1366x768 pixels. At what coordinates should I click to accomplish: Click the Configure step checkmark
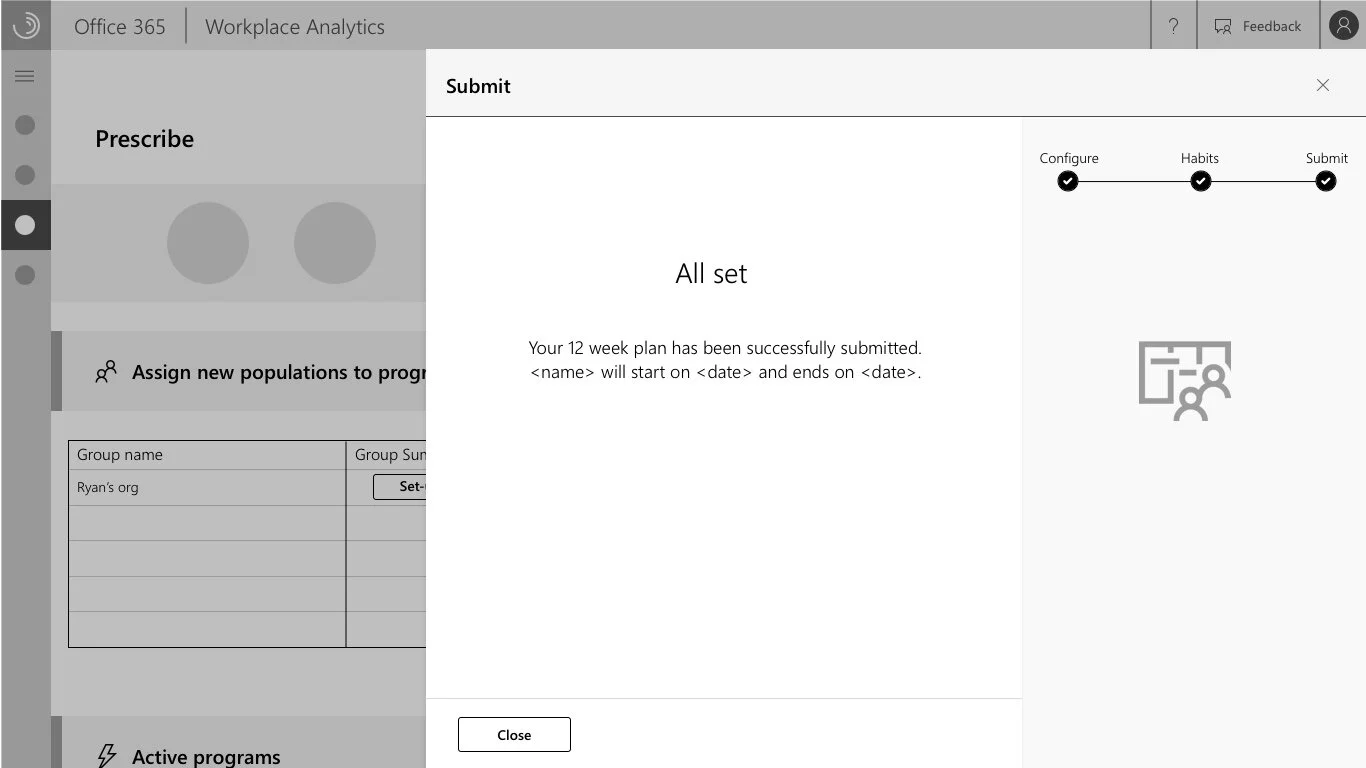1067,181
